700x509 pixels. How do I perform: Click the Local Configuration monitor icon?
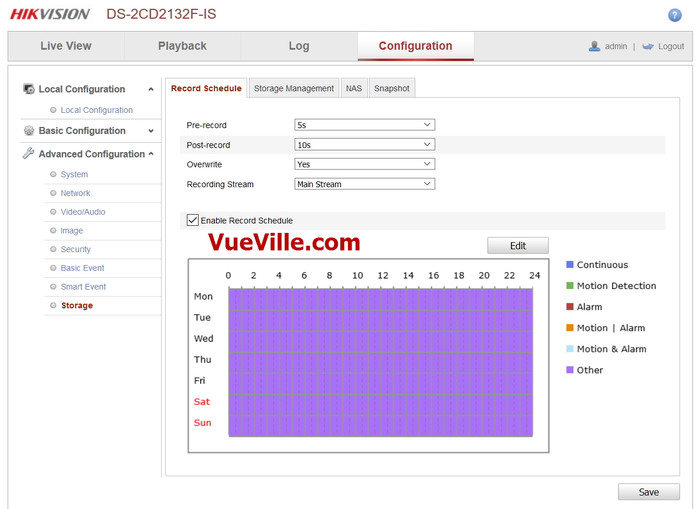[x=29, y=89]
